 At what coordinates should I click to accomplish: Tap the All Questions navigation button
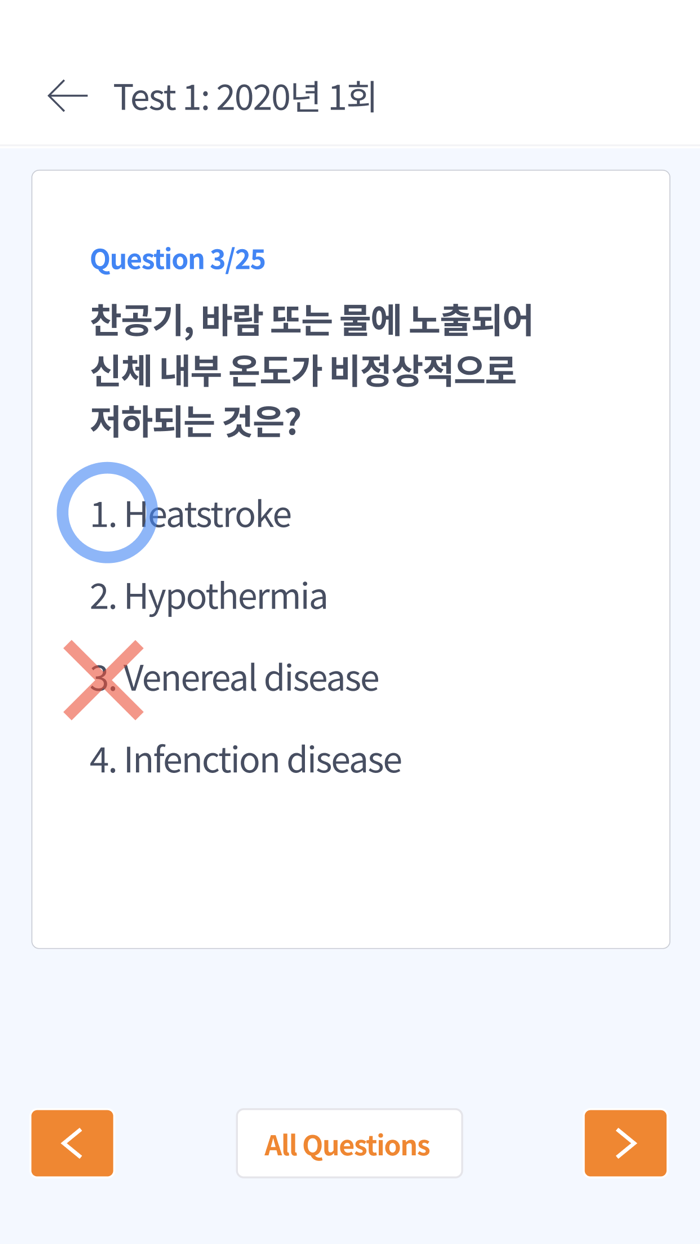pyautogui.click(x=349, y=1142)
